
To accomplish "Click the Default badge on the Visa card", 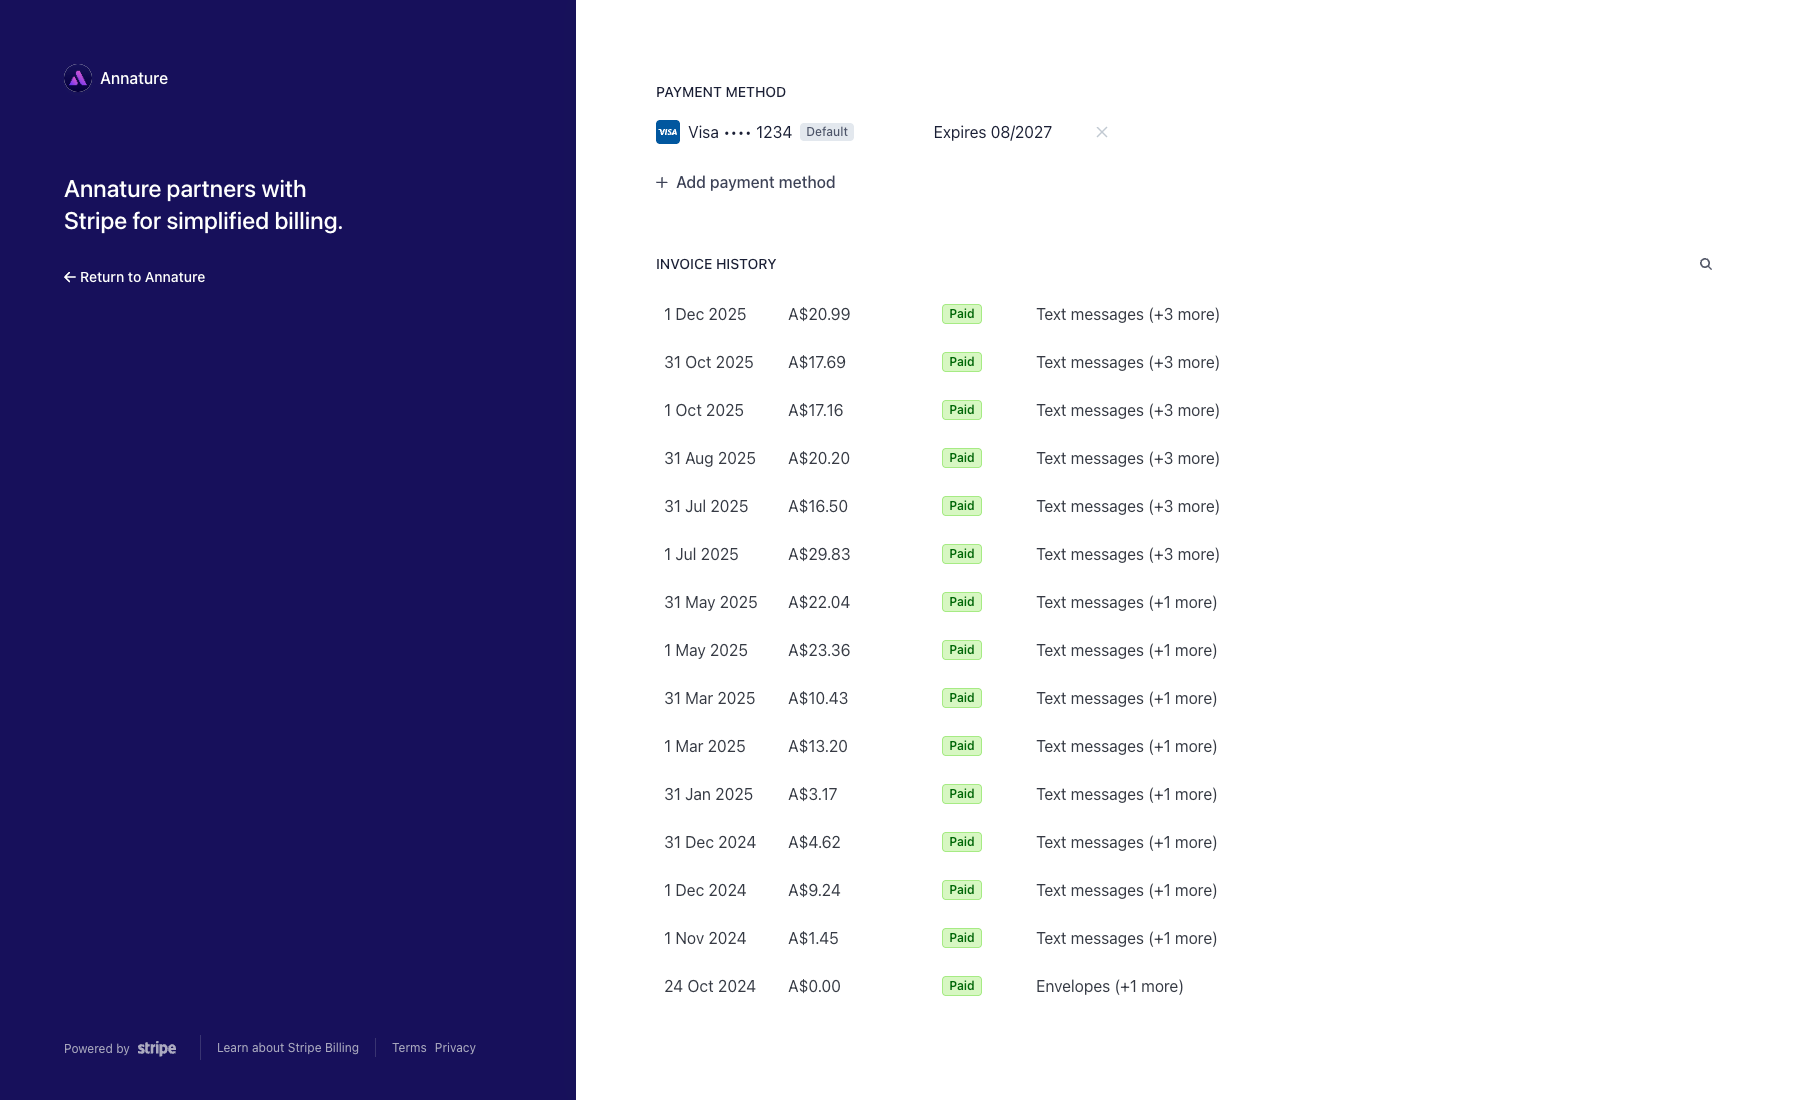I will 827,132.
